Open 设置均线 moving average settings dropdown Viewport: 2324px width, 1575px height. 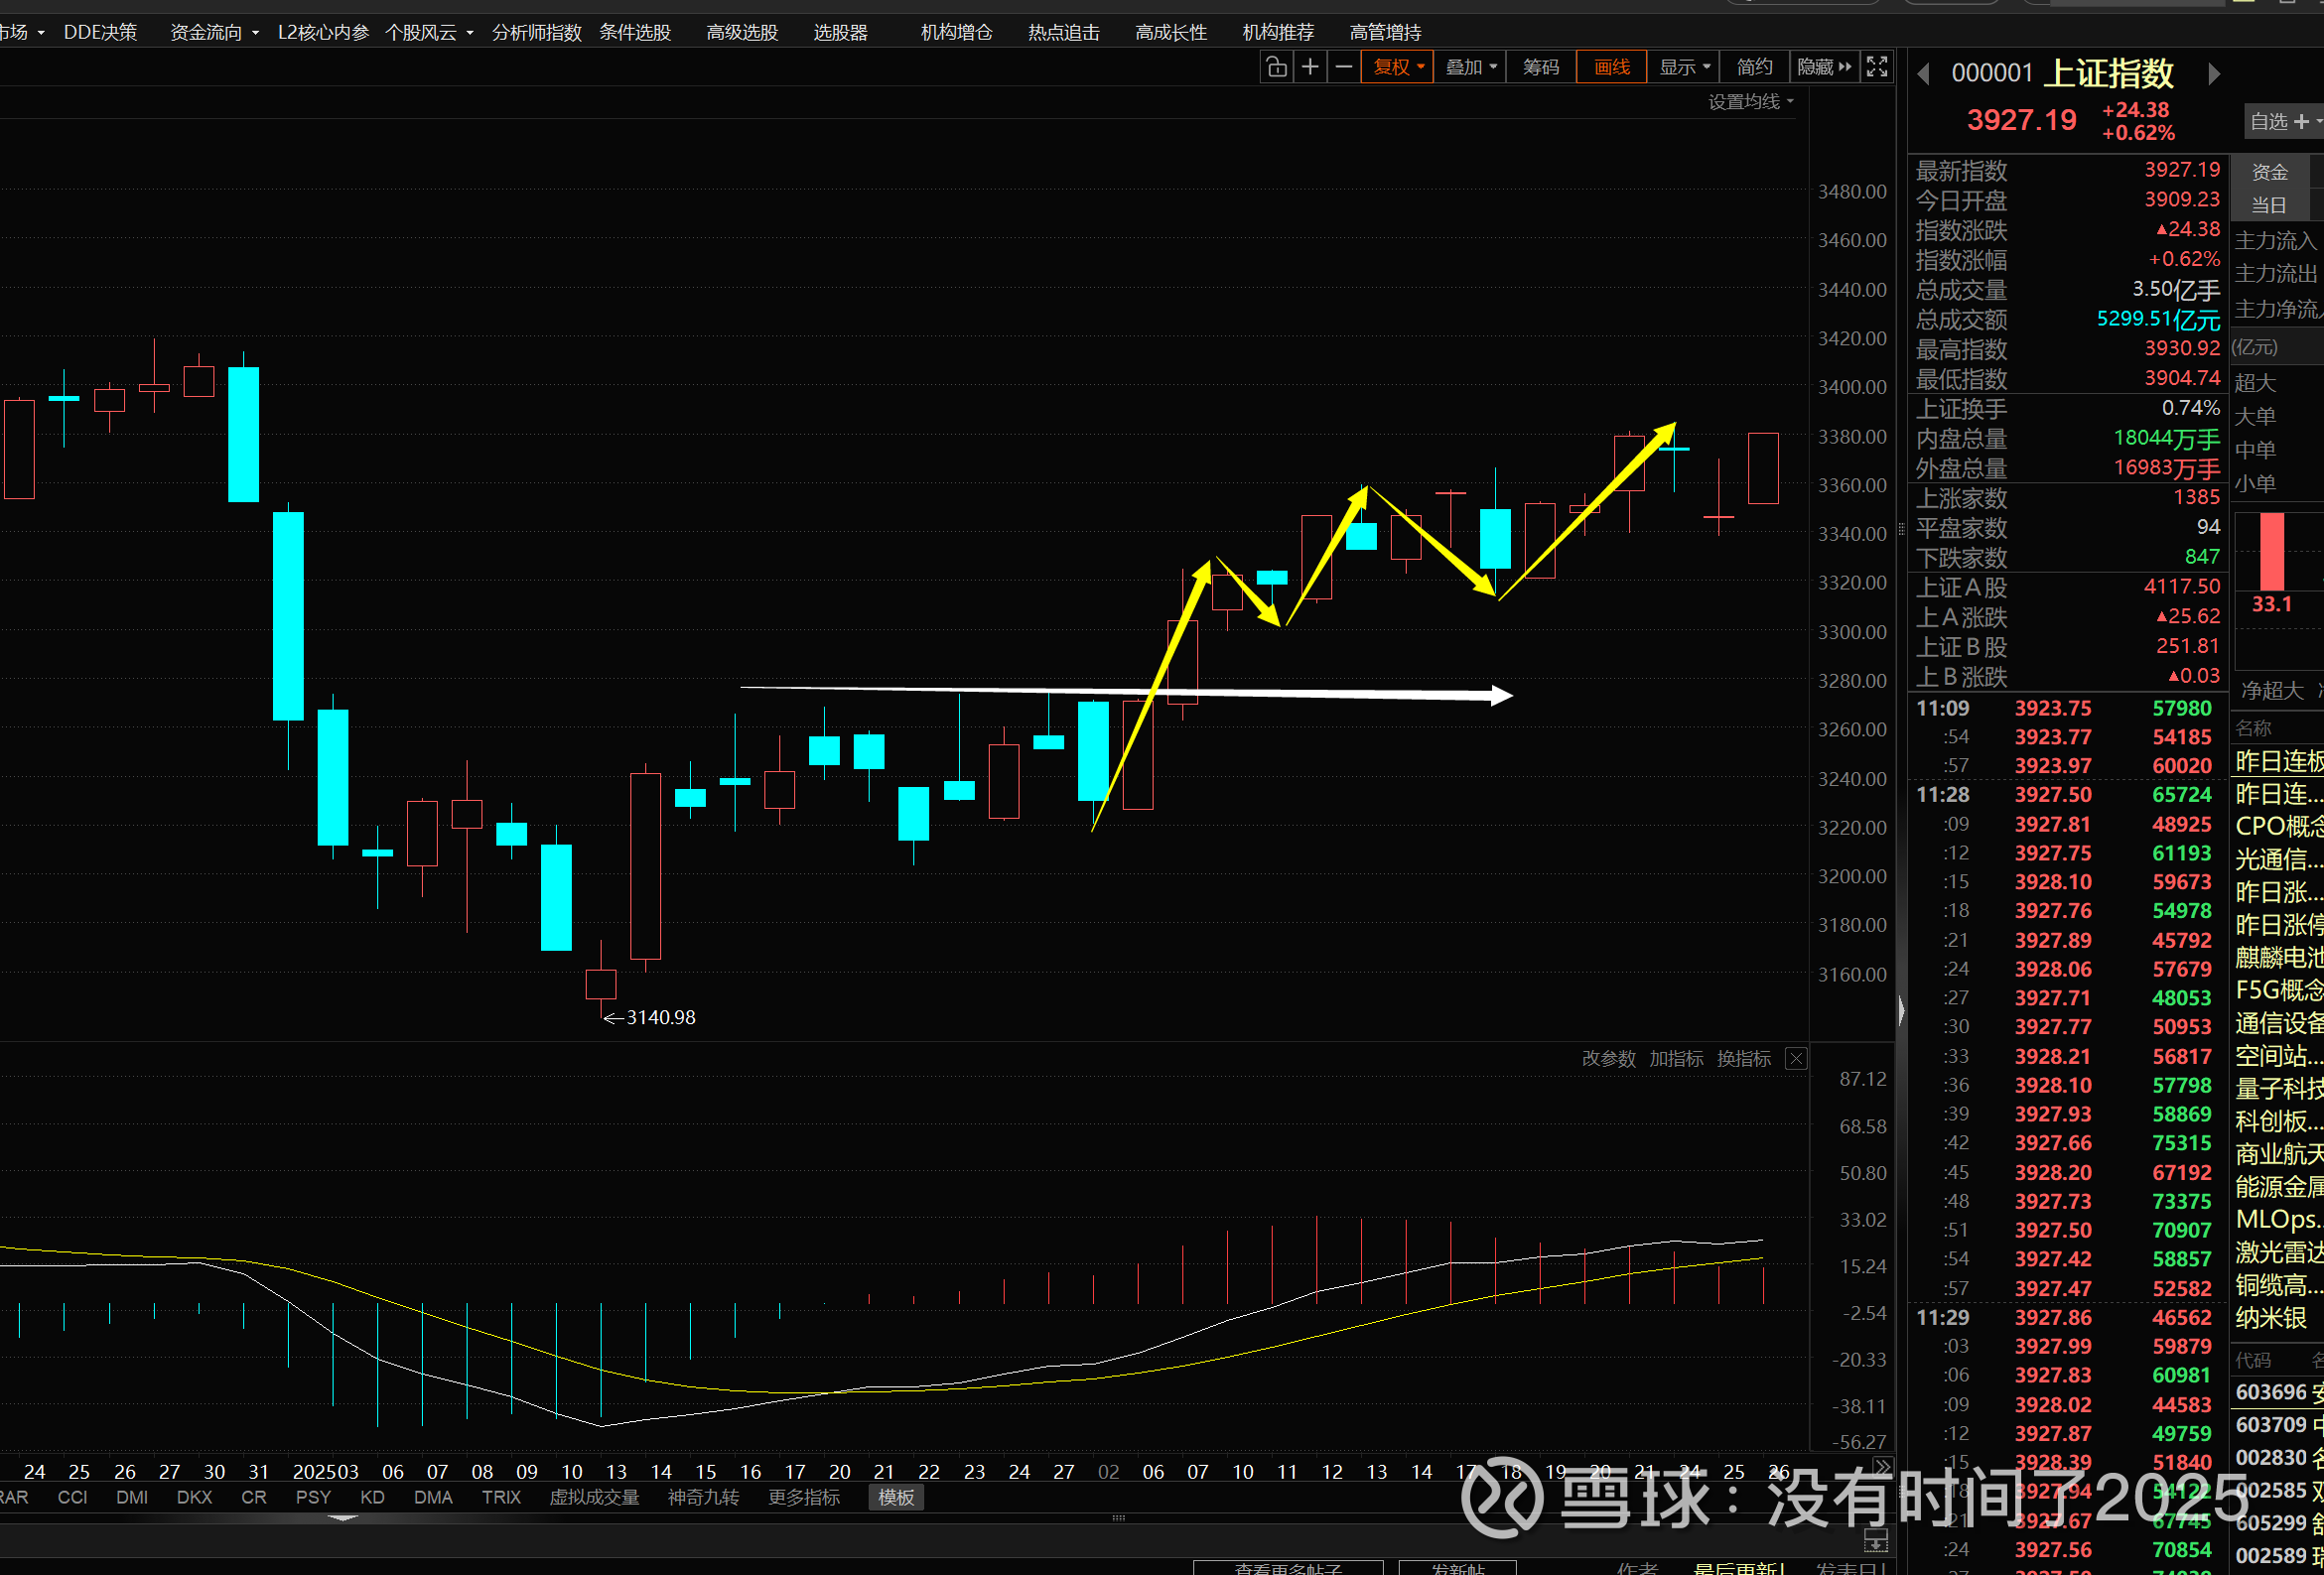click(1750, 102)
